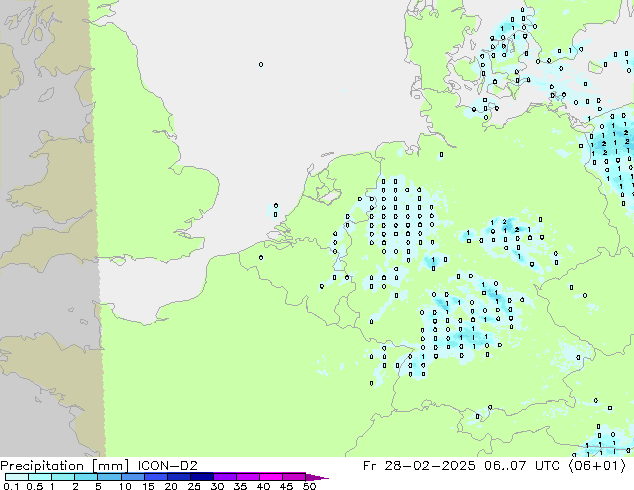The height and width of the screenshot is (490, 634).
Task: Click the '[mm]' unit label
Action: [110, 466]
